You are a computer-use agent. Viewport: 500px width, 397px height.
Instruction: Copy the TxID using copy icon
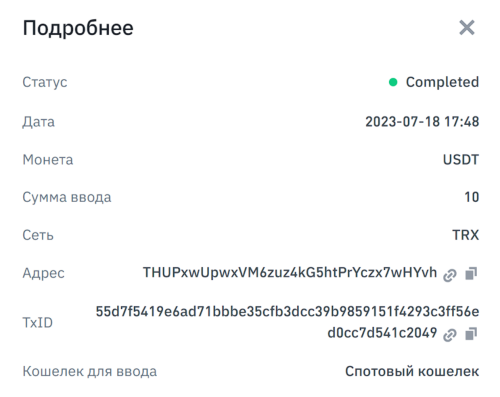[471, 334]
